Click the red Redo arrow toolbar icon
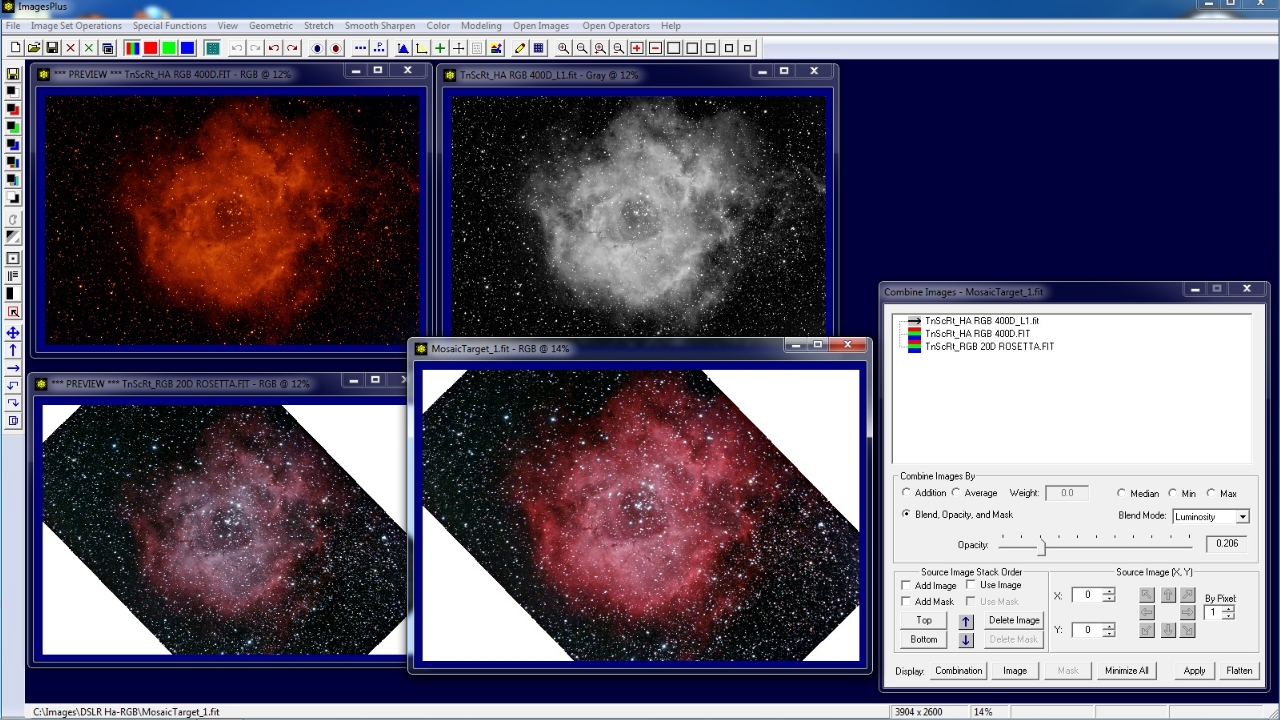 click(292, 48)
